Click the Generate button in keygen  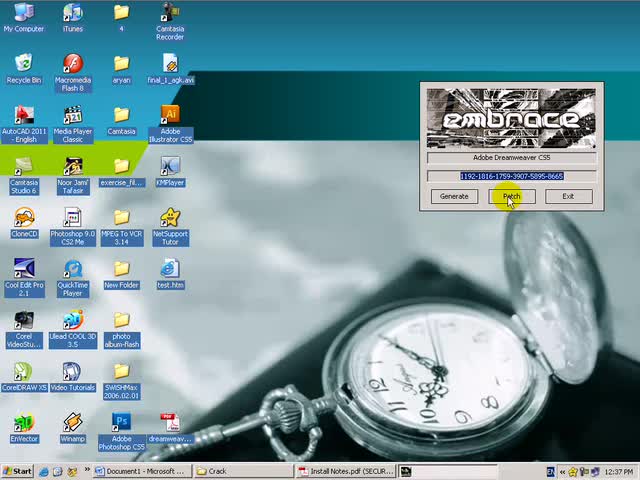454,196
